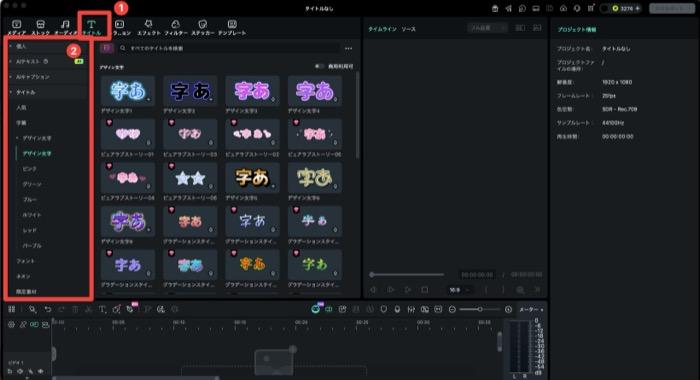700x380 pixels.
Task: Select the デザイン文字1 blue glow thumbnail
Action: [128, 91]
